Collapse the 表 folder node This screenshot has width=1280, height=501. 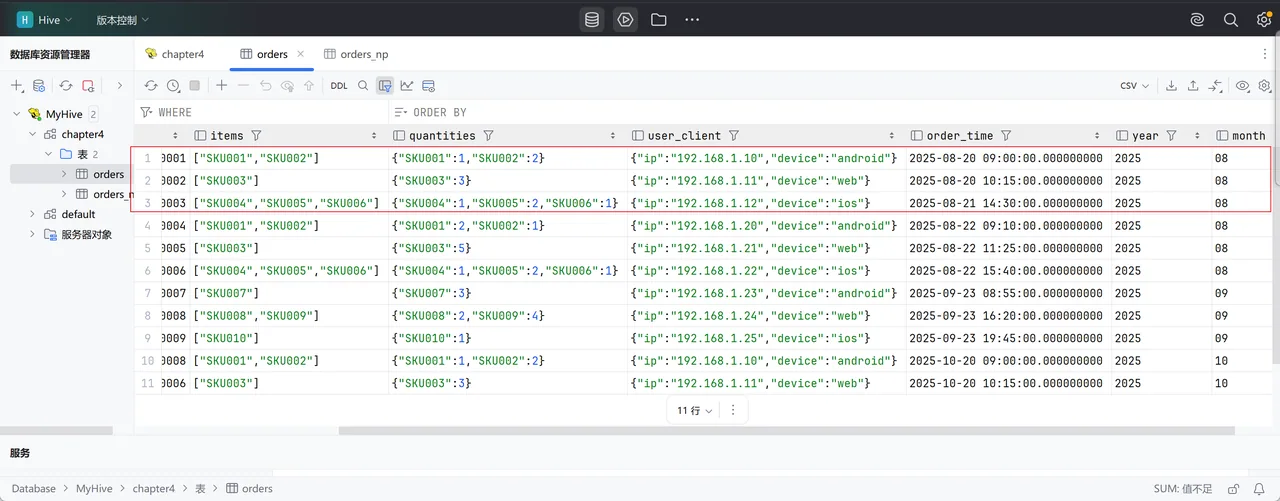tap(47, 154)
